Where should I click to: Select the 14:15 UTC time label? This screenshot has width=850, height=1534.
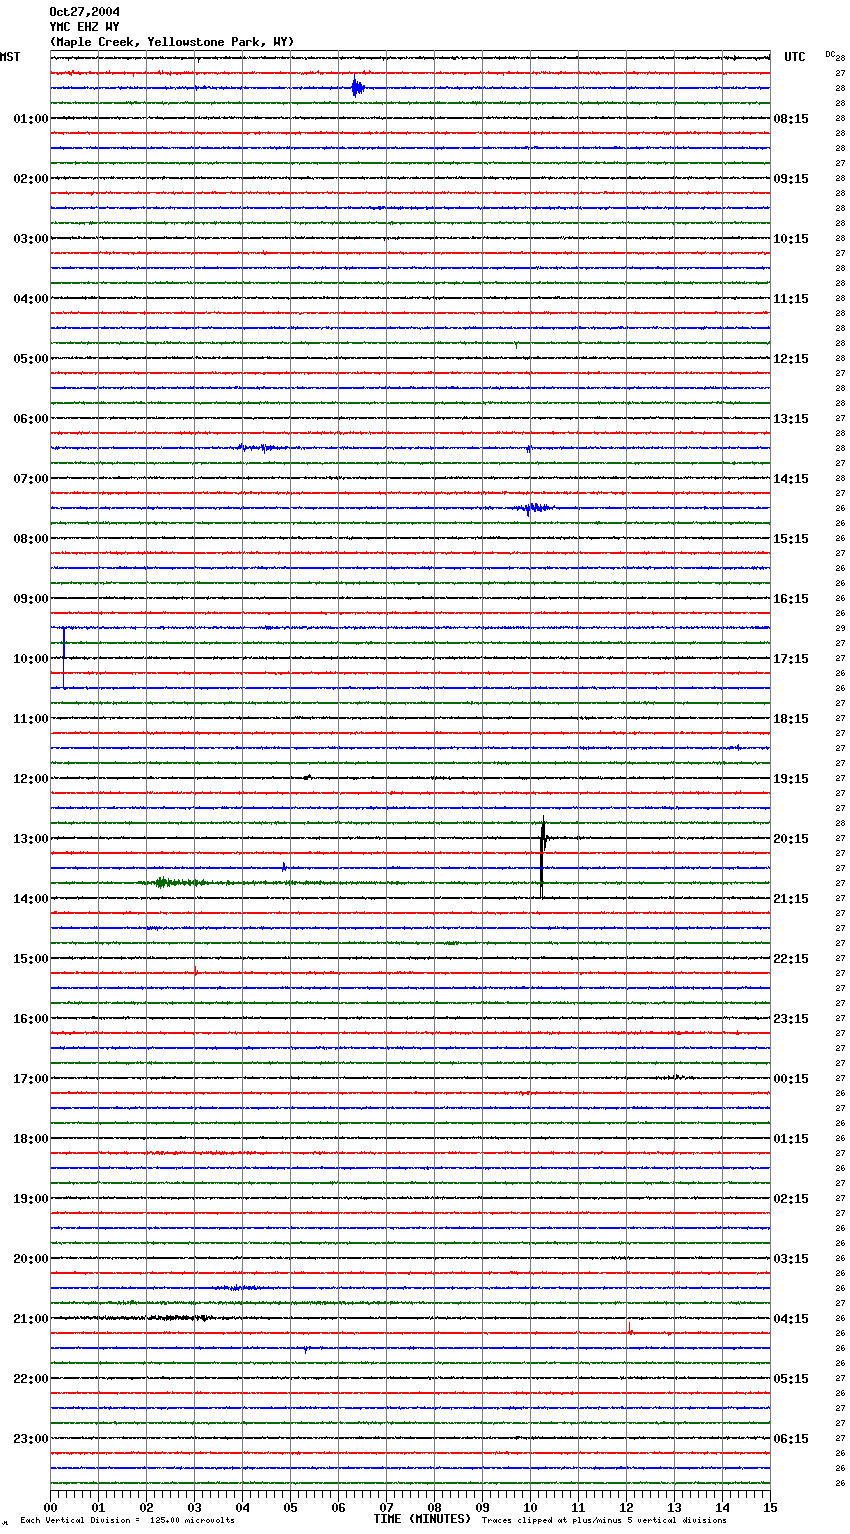791,479
